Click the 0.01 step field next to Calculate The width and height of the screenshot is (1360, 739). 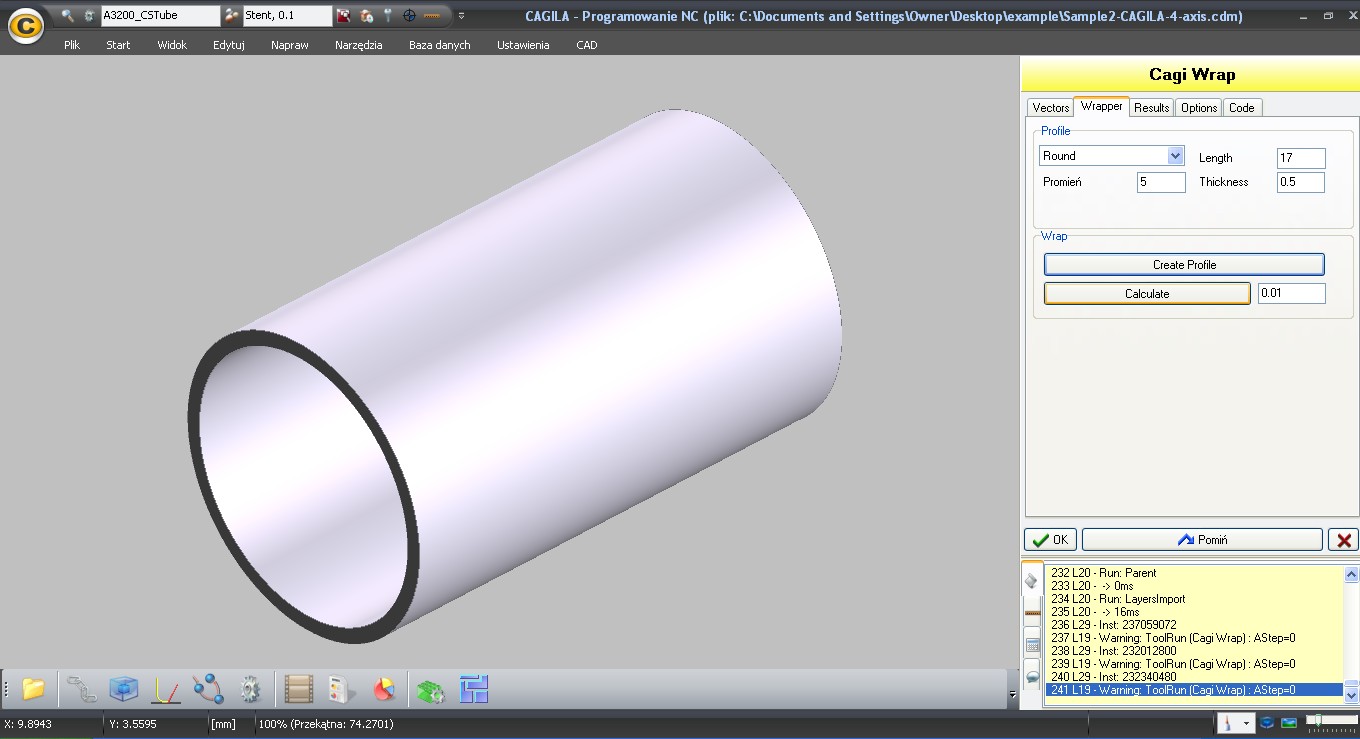(1292, 293)
